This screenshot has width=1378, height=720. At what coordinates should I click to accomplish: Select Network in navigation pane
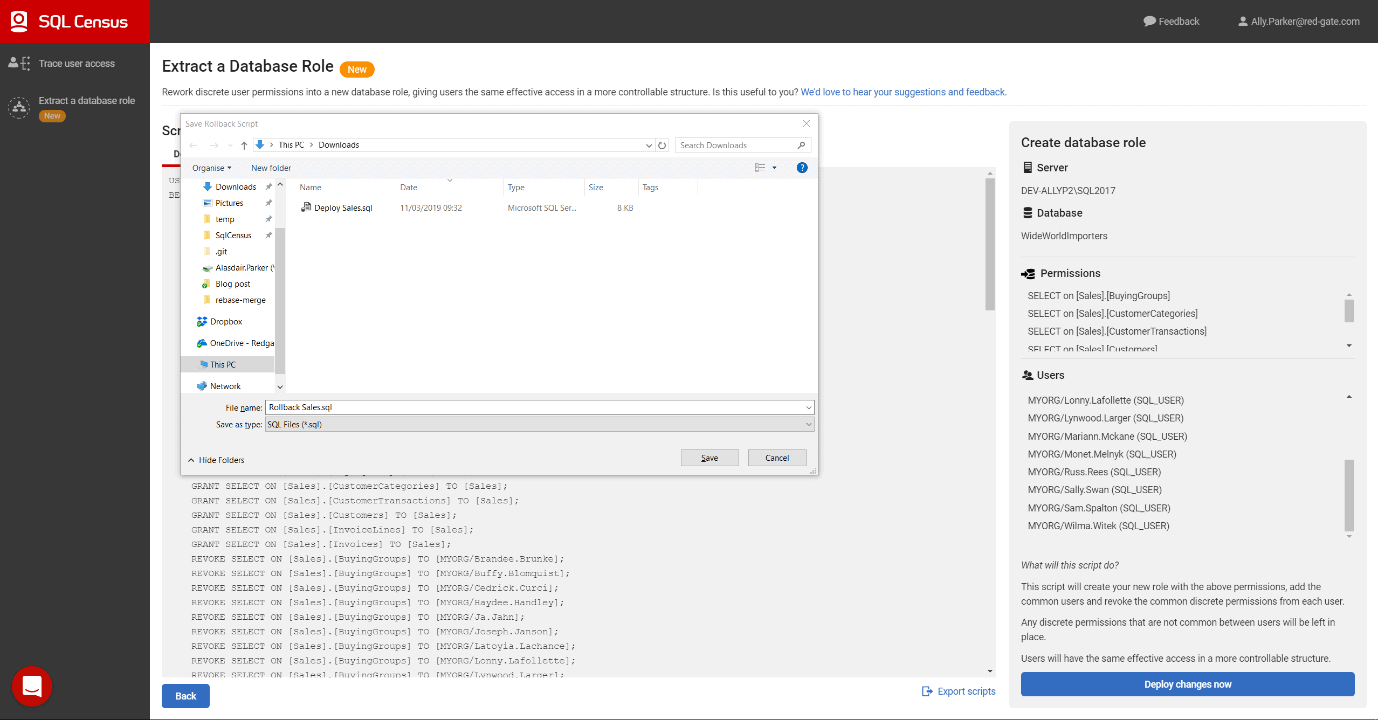coord(225,386)
